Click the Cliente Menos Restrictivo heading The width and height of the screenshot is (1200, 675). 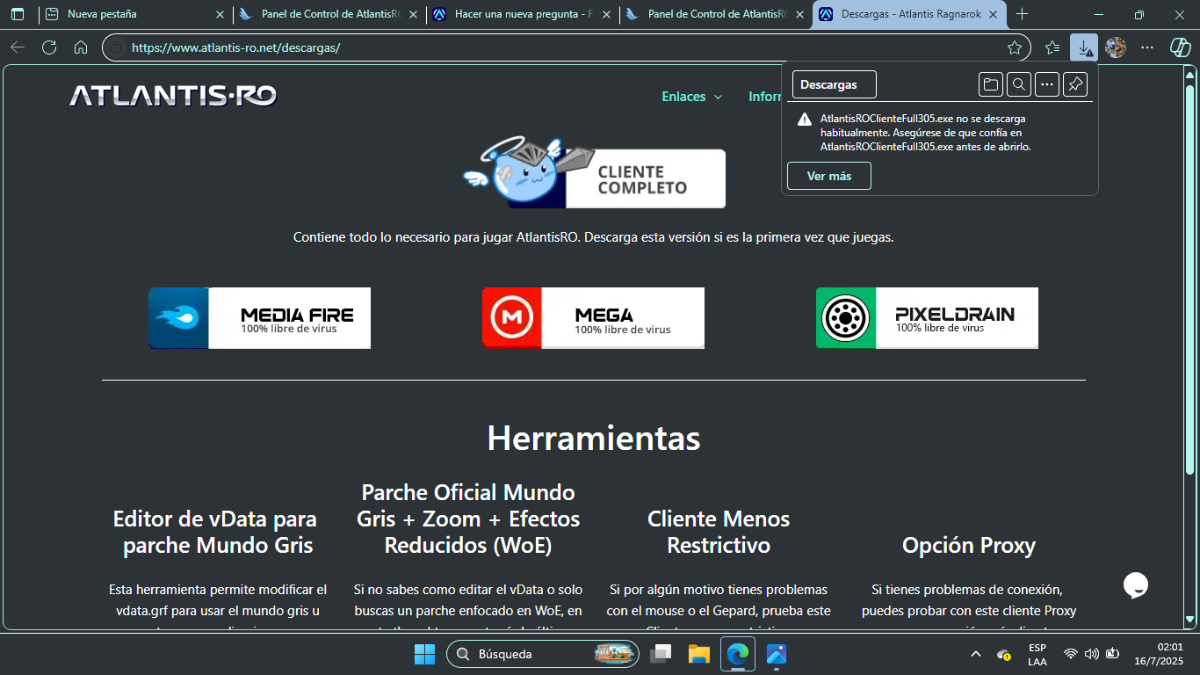pyautogui.click(x=718, y=532)
